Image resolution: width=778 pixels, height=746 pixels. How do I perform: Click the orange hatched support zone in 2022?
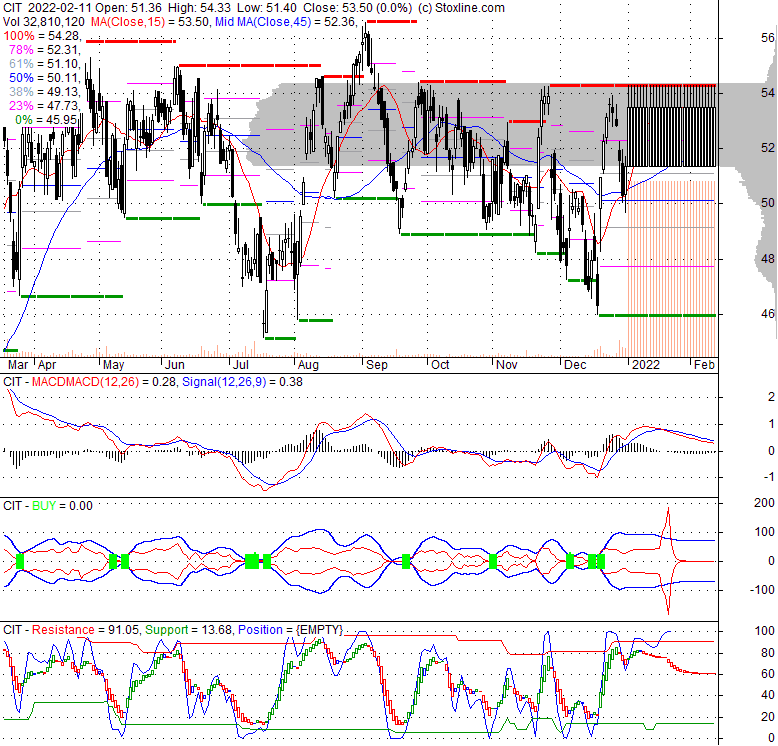pyautogui.click(x=672, y=268)
